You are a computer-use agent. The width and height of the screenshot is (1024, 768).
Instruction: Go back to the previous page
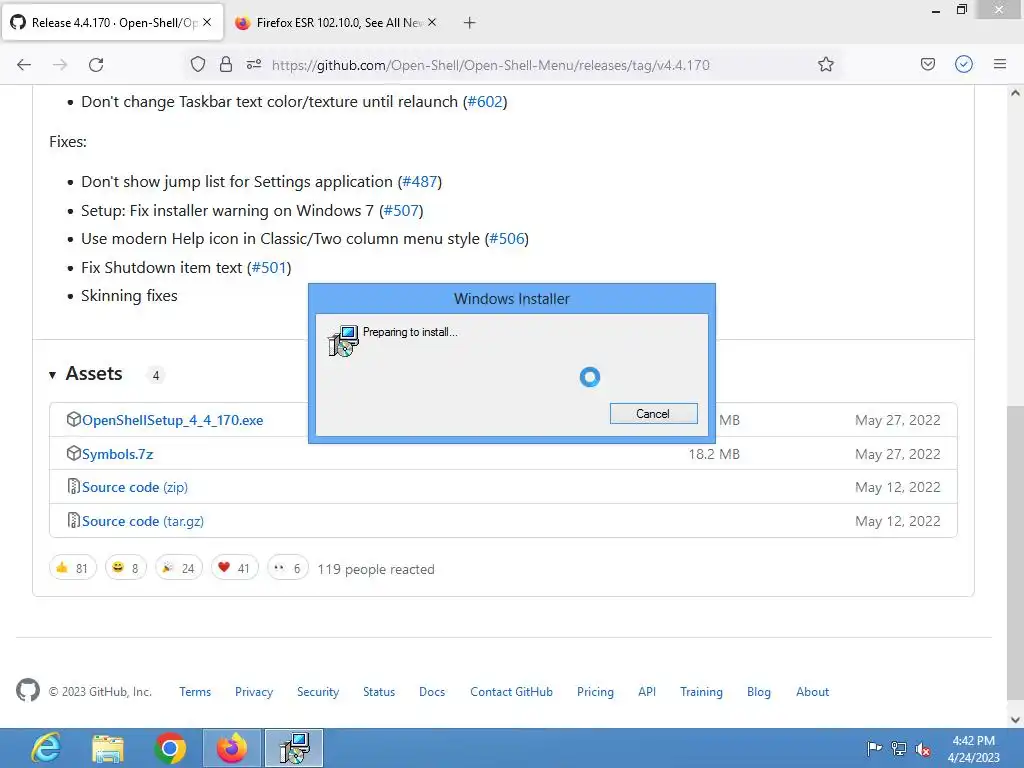[x=24, y=65]
